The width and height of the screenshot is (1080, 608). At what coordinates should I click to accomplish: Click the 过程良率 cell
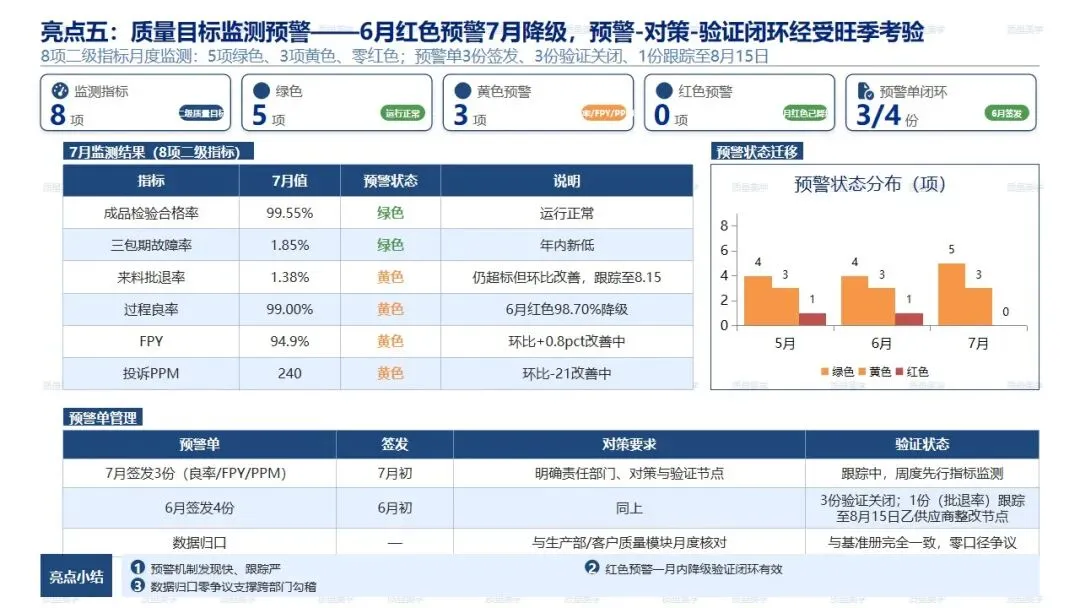point(151,309)
